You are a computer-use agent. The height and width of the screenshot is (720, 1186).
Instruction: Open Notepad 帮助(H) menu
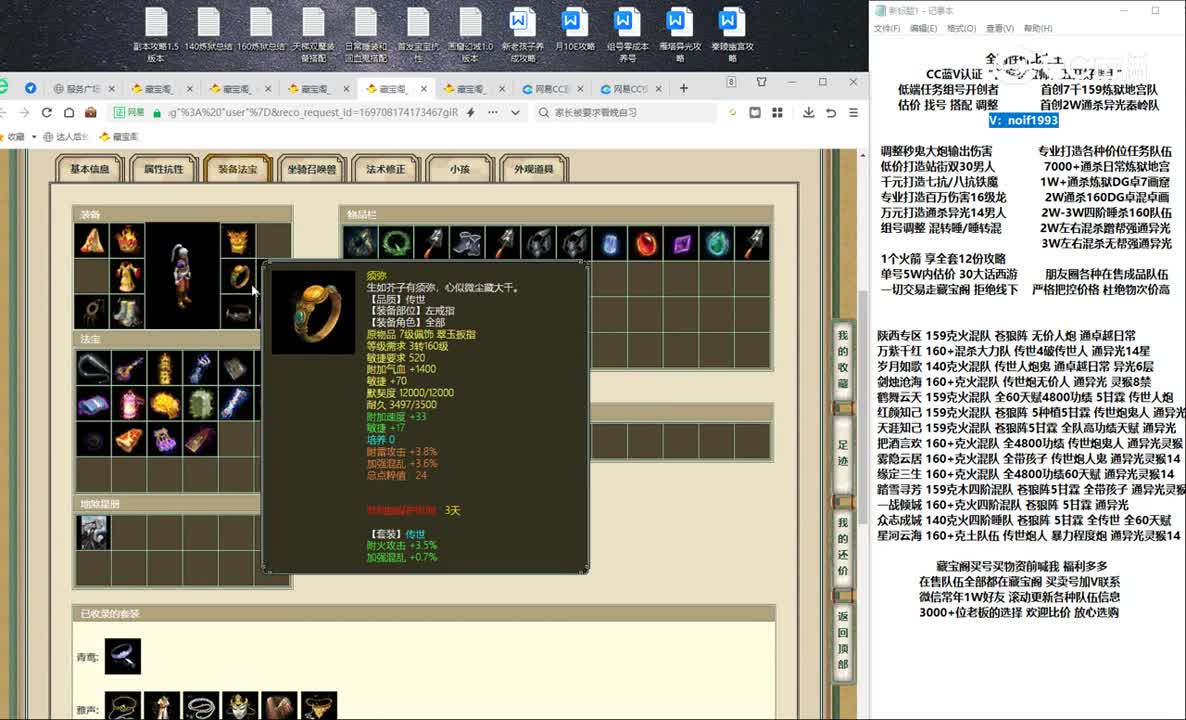click(x=1038, y=28)
